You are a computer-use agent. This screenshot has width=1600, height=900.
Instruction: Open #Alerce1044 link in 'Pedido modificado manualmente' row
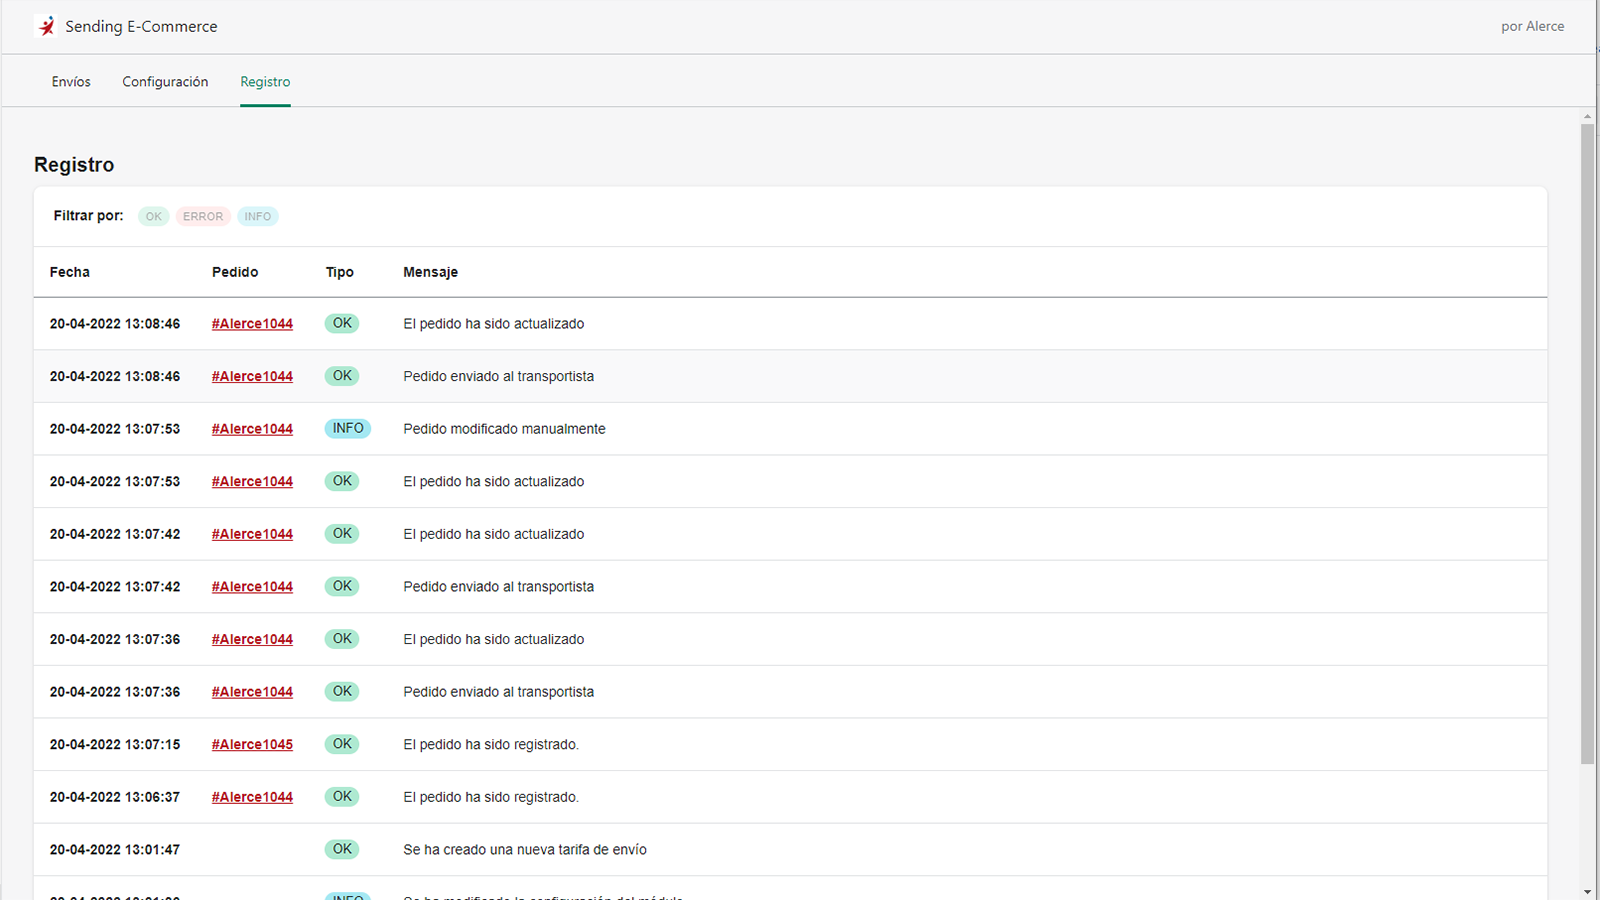click(252, 429)
